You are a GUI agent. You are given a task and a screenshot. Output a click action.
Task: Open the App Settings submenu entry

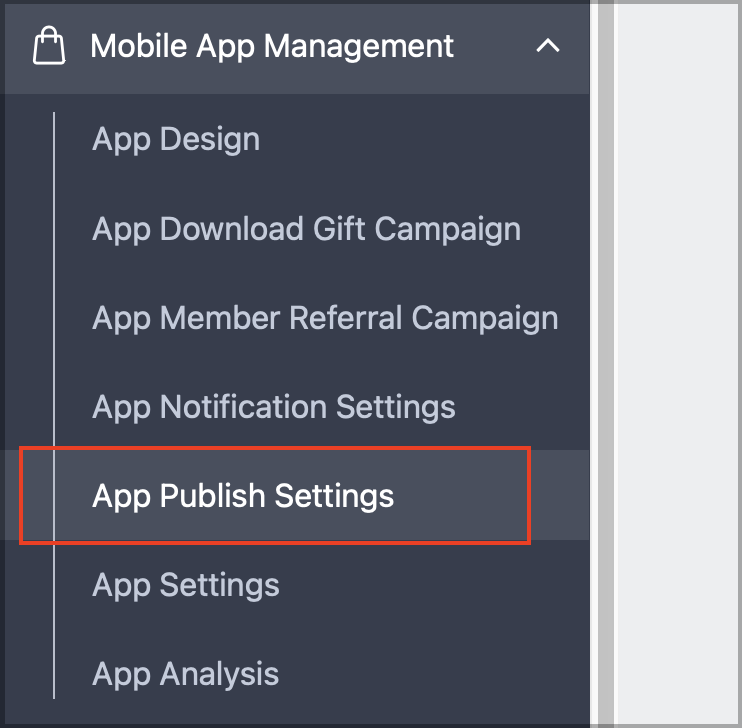[x=186, y=586]
